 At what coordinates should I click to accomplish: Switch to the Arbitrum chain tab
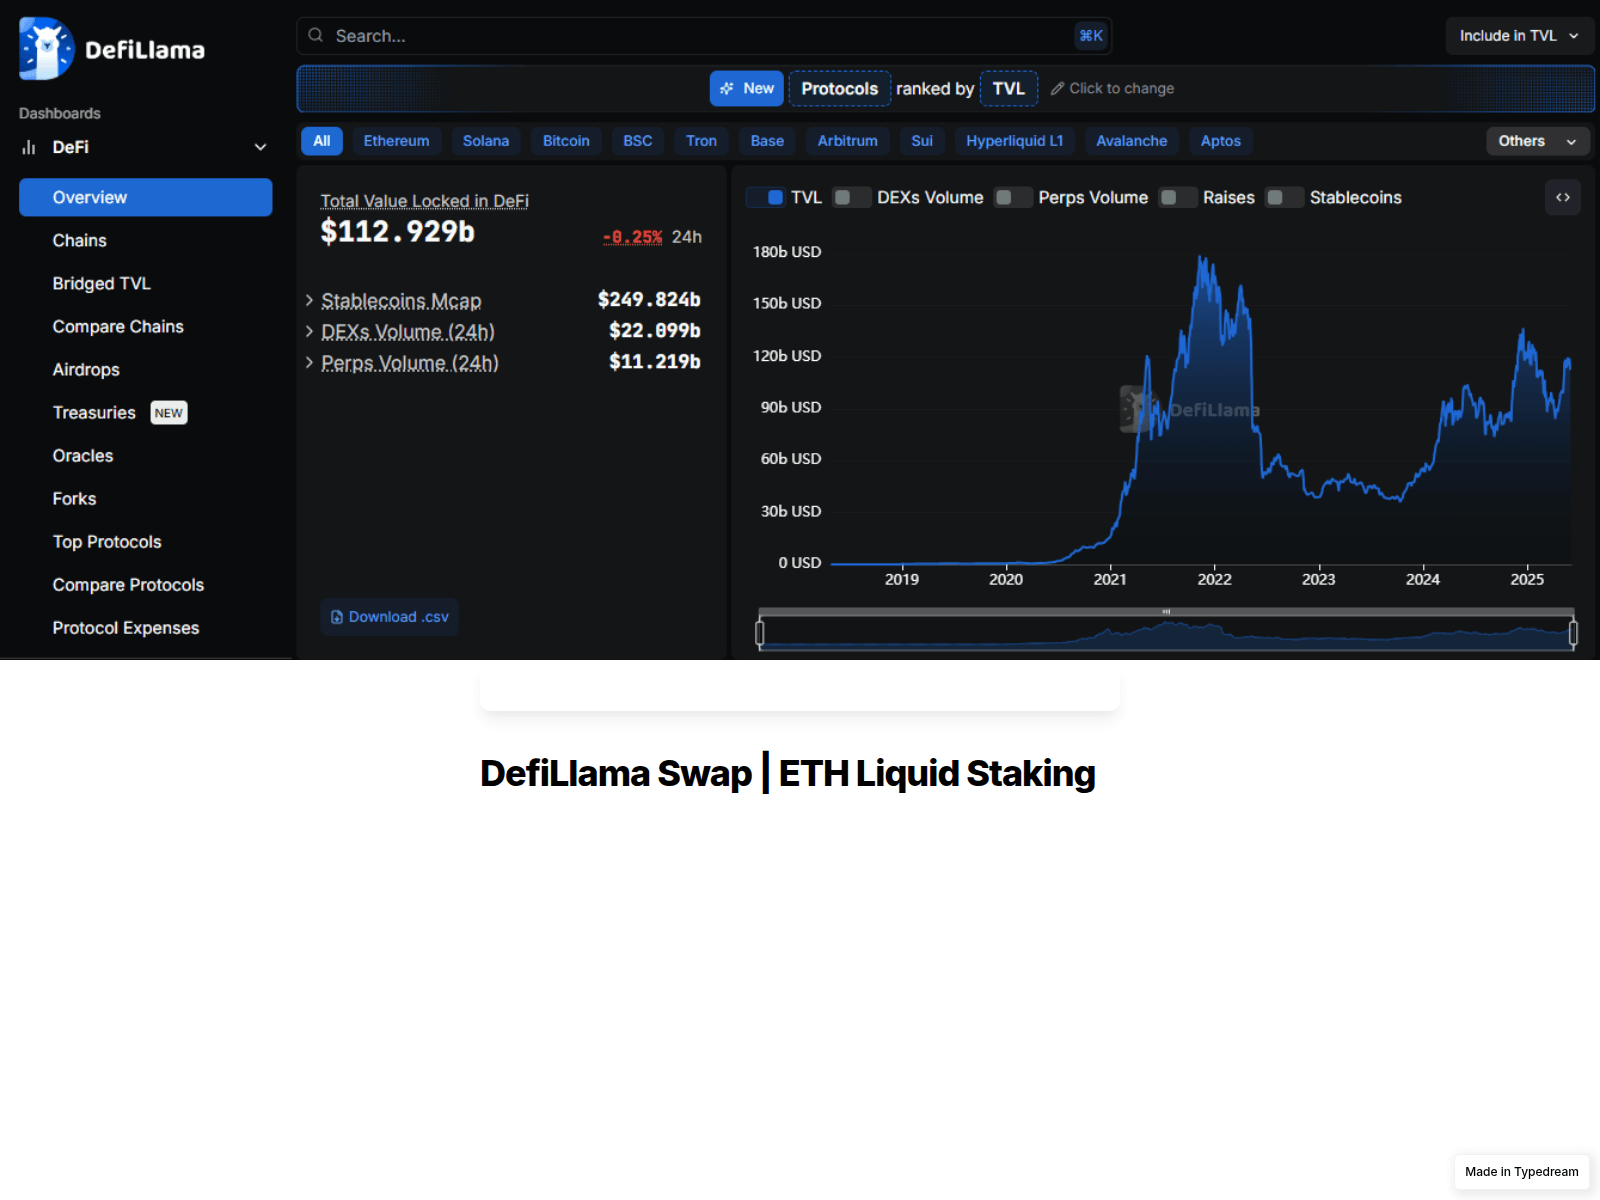pyautogui.click(x=848, y=141)
